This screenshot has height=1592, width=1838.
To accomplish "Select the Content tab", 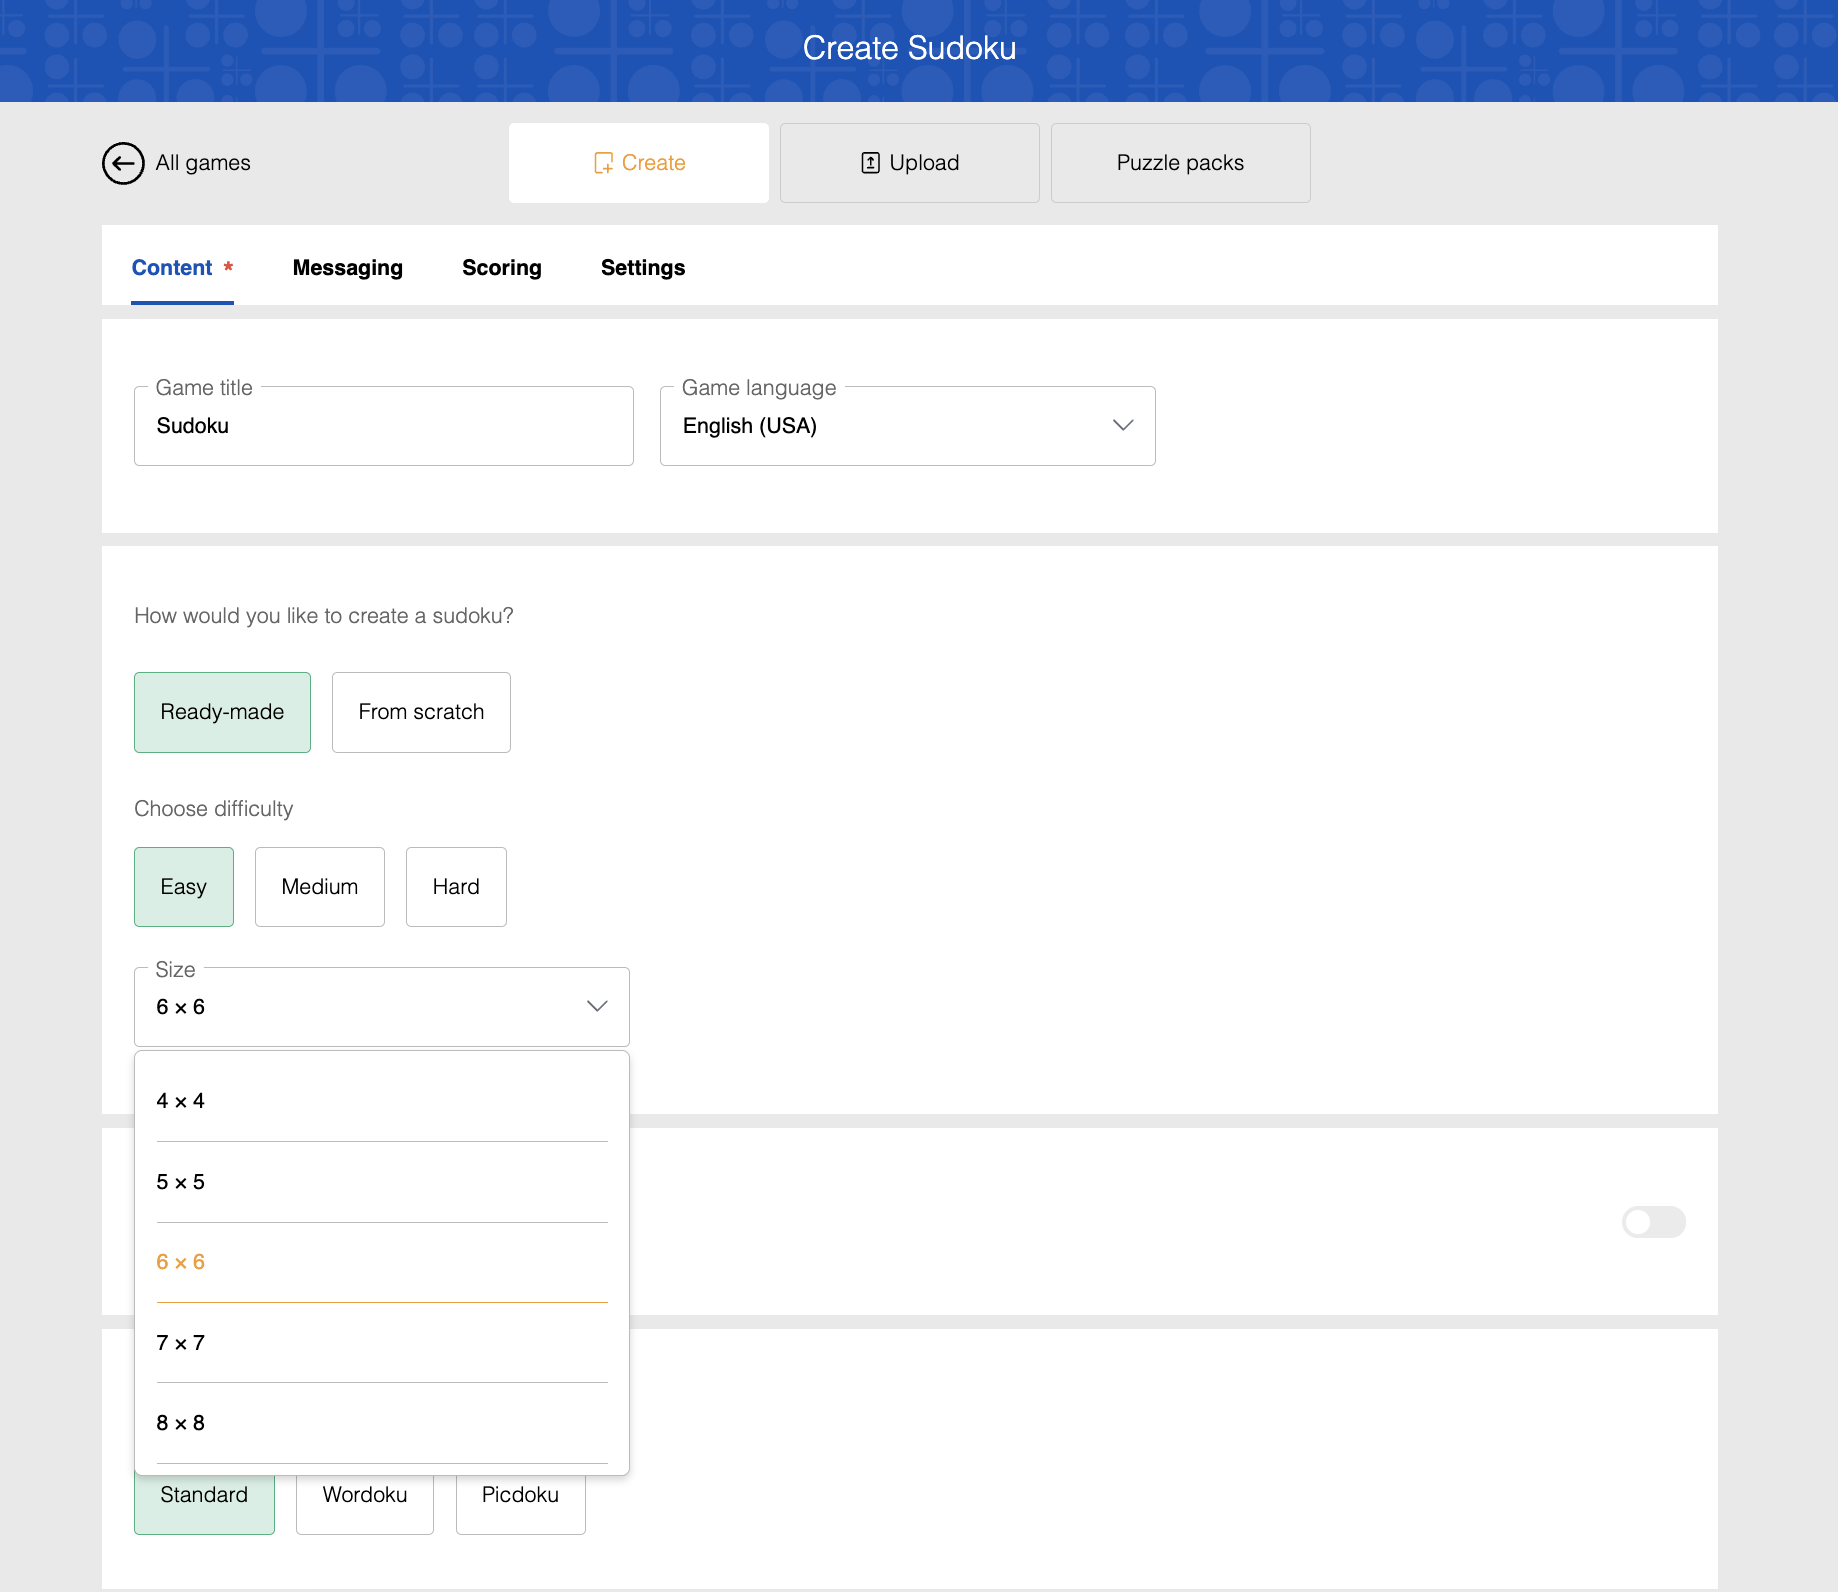I will [x=172, y=268].
